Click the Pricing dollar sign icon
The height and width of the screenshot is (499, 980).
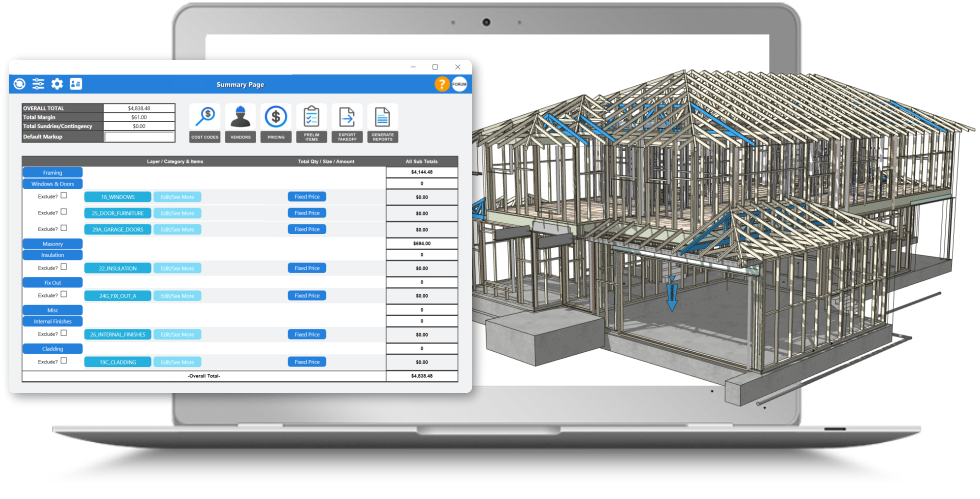point(276,116)
